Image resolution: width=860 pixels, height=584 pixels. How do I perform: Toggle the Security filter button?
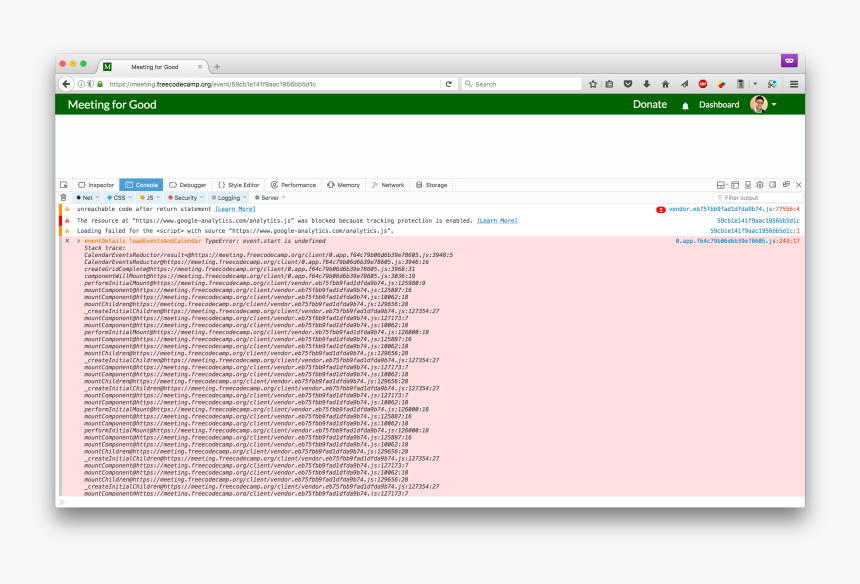pyautogui.click(x=183, y=197)
